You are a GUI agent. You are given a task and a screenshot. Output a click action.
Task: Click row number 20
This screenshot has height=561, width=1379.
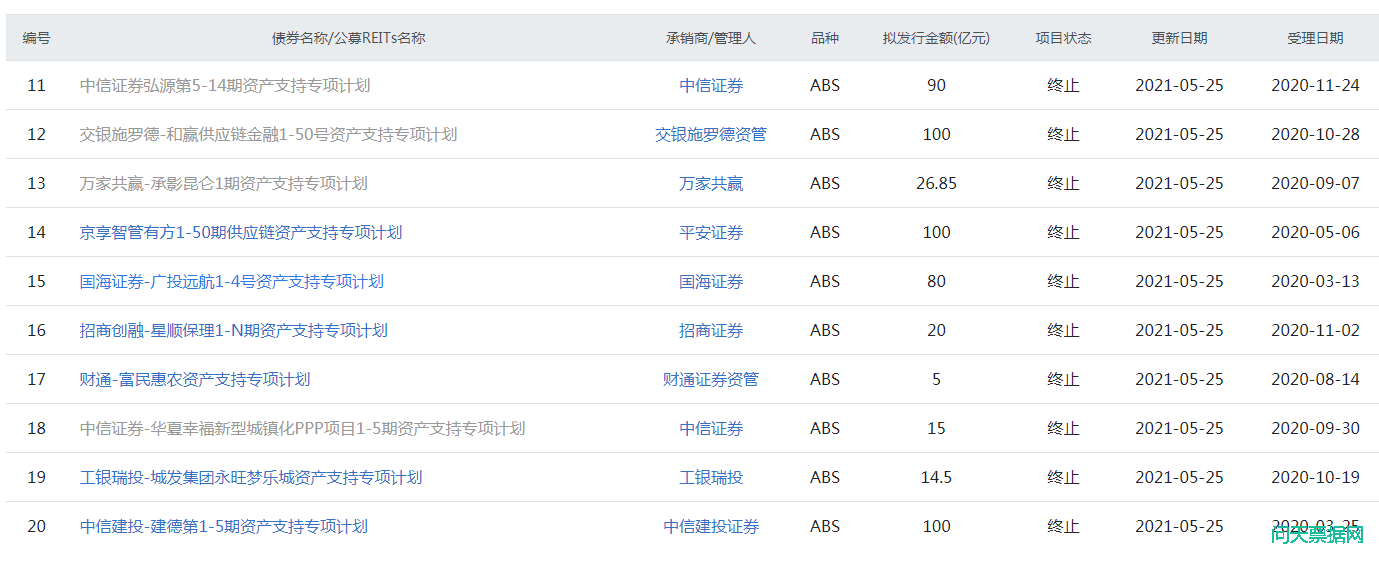37,527
